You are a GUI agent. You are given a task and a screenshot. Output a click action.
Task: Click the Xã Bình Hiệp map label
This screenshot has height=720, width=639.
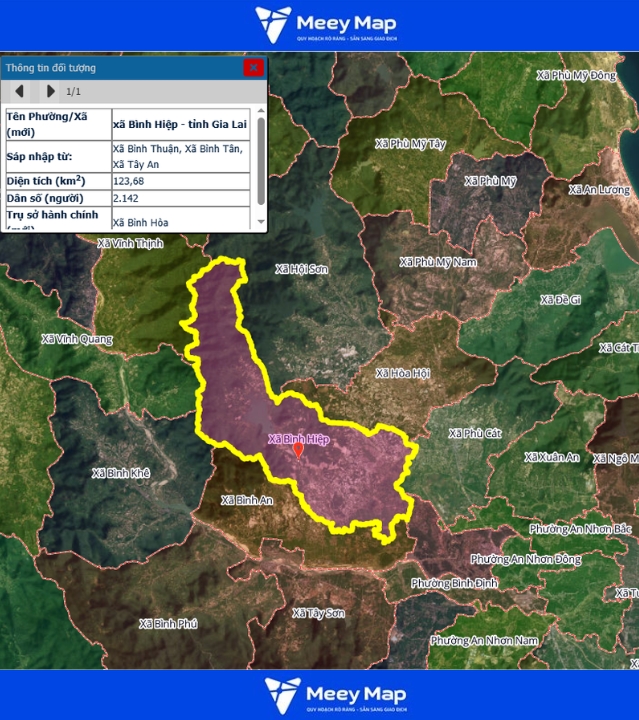coord(298,439)
